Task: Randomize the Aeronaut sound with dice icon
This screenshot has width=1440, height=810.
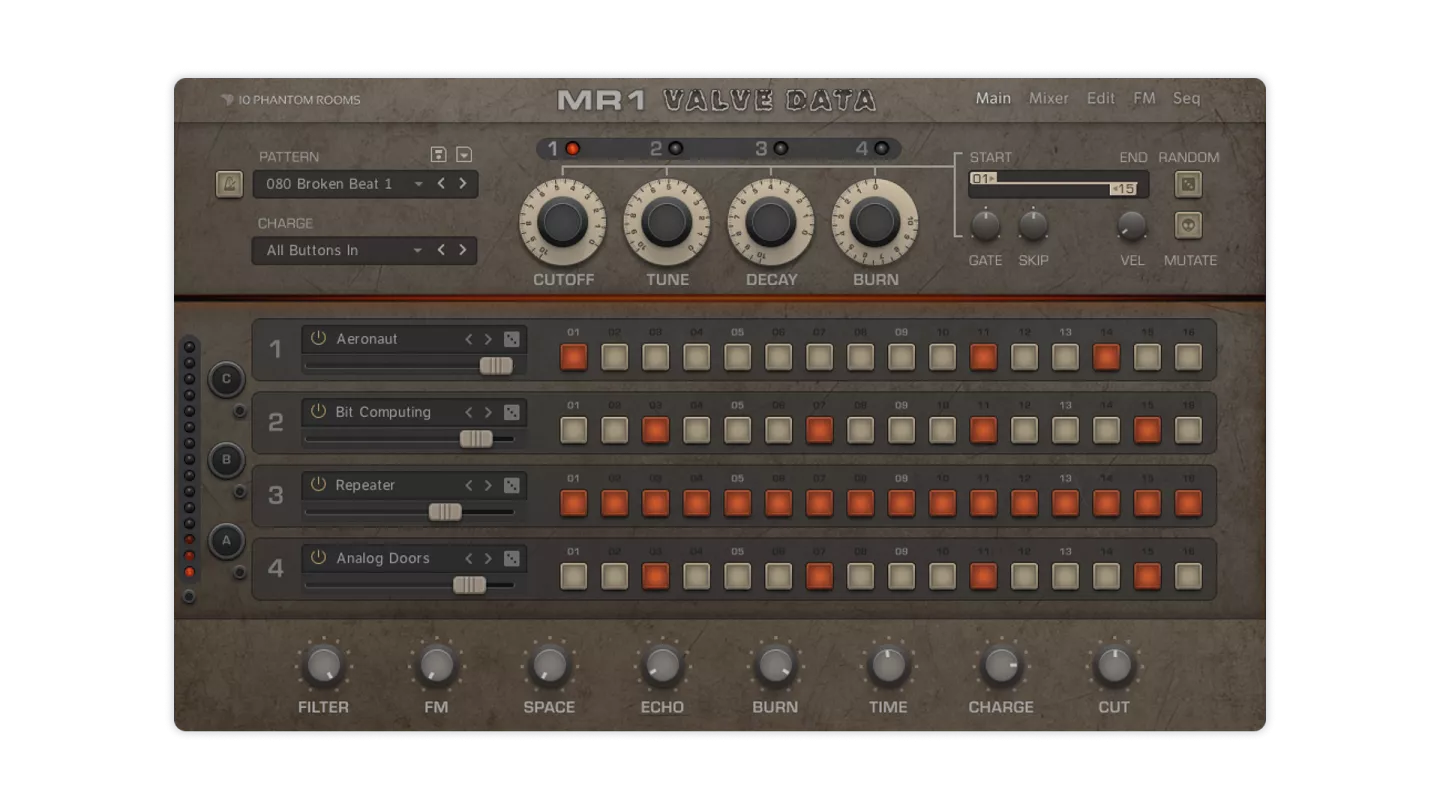Action: click(x=512, y=339)
